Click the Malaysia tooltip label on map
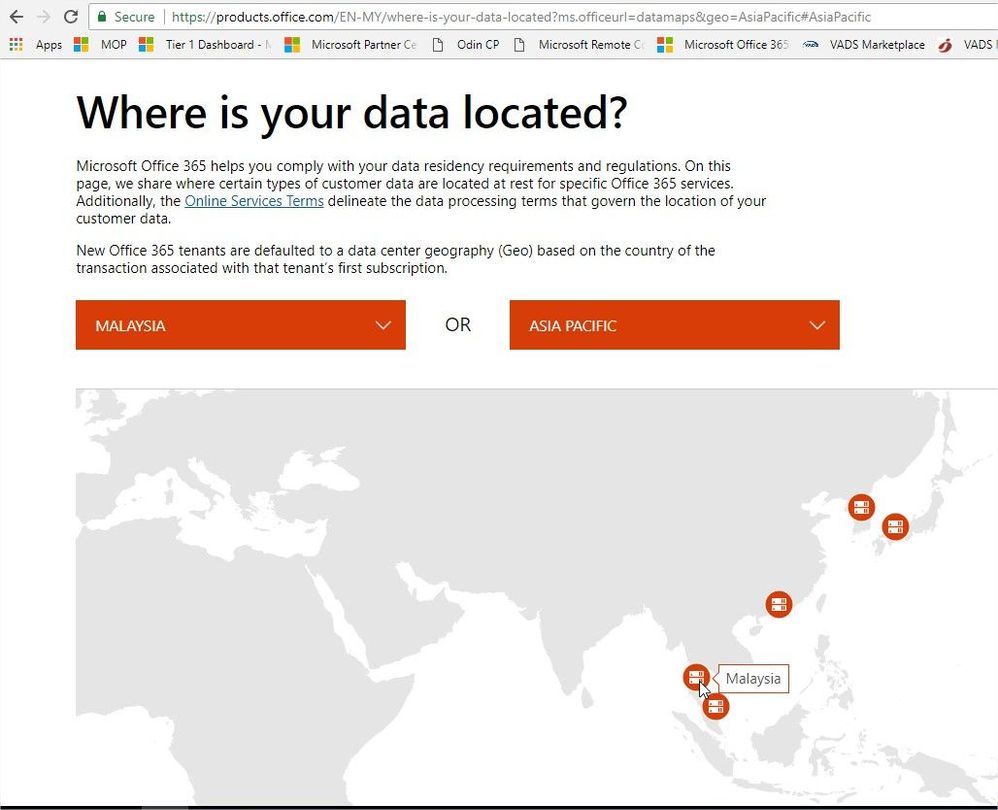This screenshot has height=810, width=998. coord(753,679)
